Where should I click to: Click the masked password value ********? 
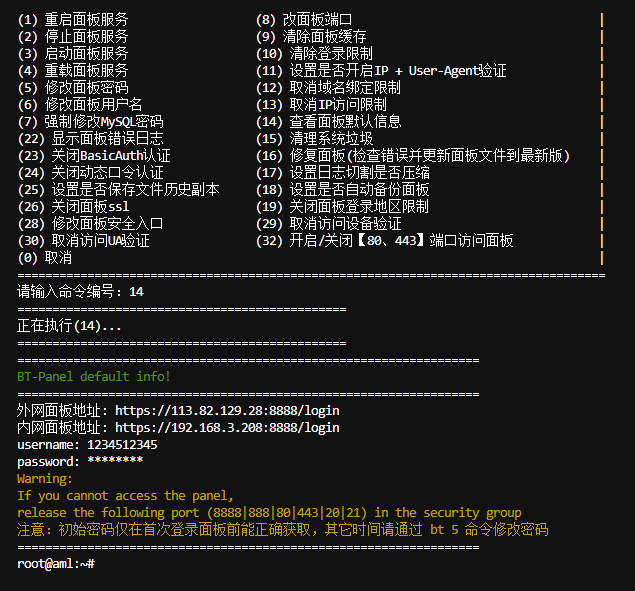[115, 461]
